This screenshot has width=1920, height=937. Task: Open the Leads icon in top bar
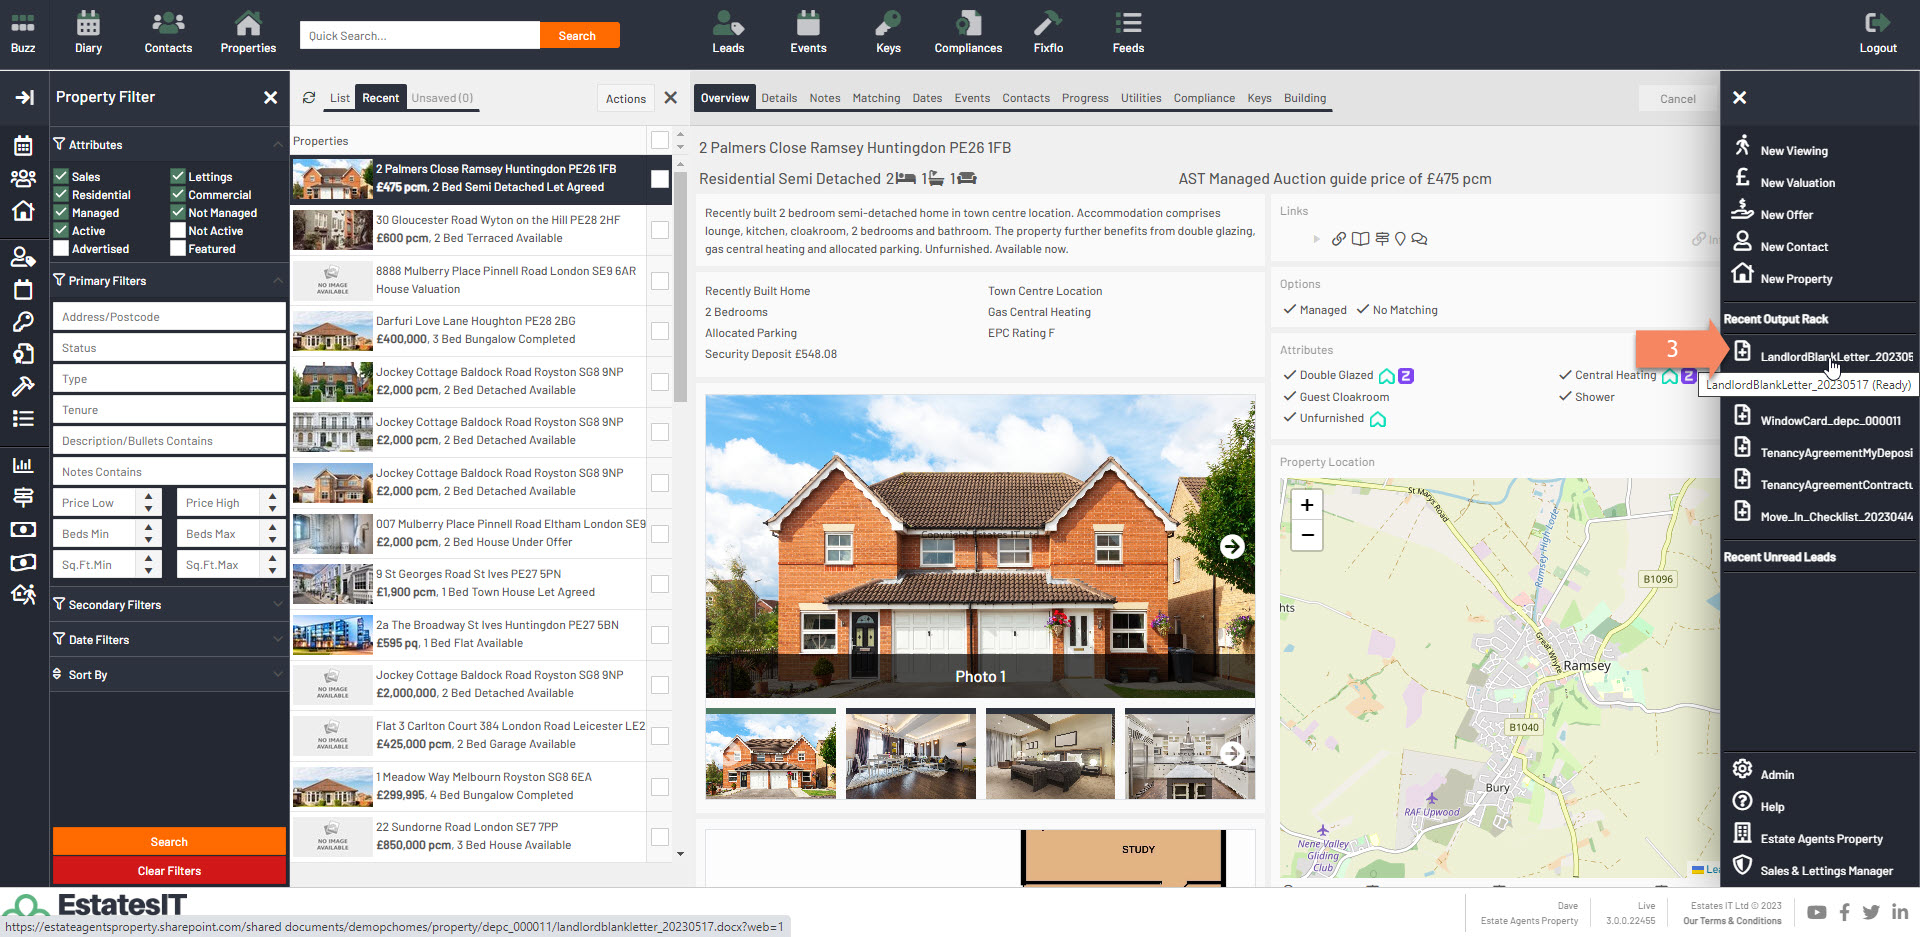coord(727,24)
